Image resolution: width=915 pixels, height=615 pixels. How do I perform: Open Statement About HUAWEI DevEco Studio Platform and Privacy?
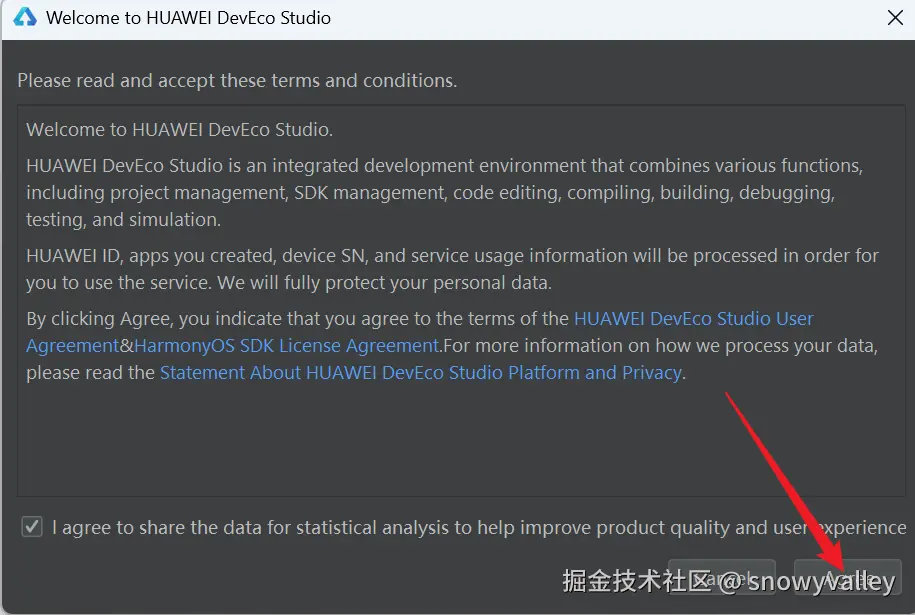click(421, 372)
